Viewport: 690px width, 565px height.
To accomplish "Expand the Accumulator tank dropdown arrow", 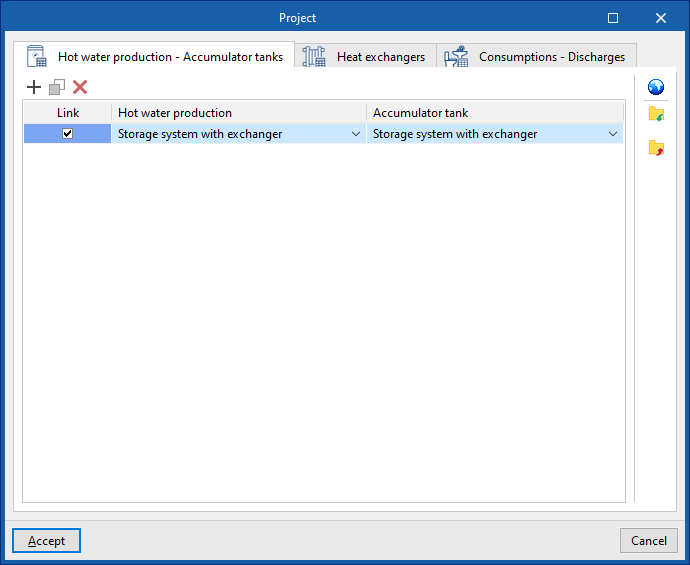I will 613,134.
